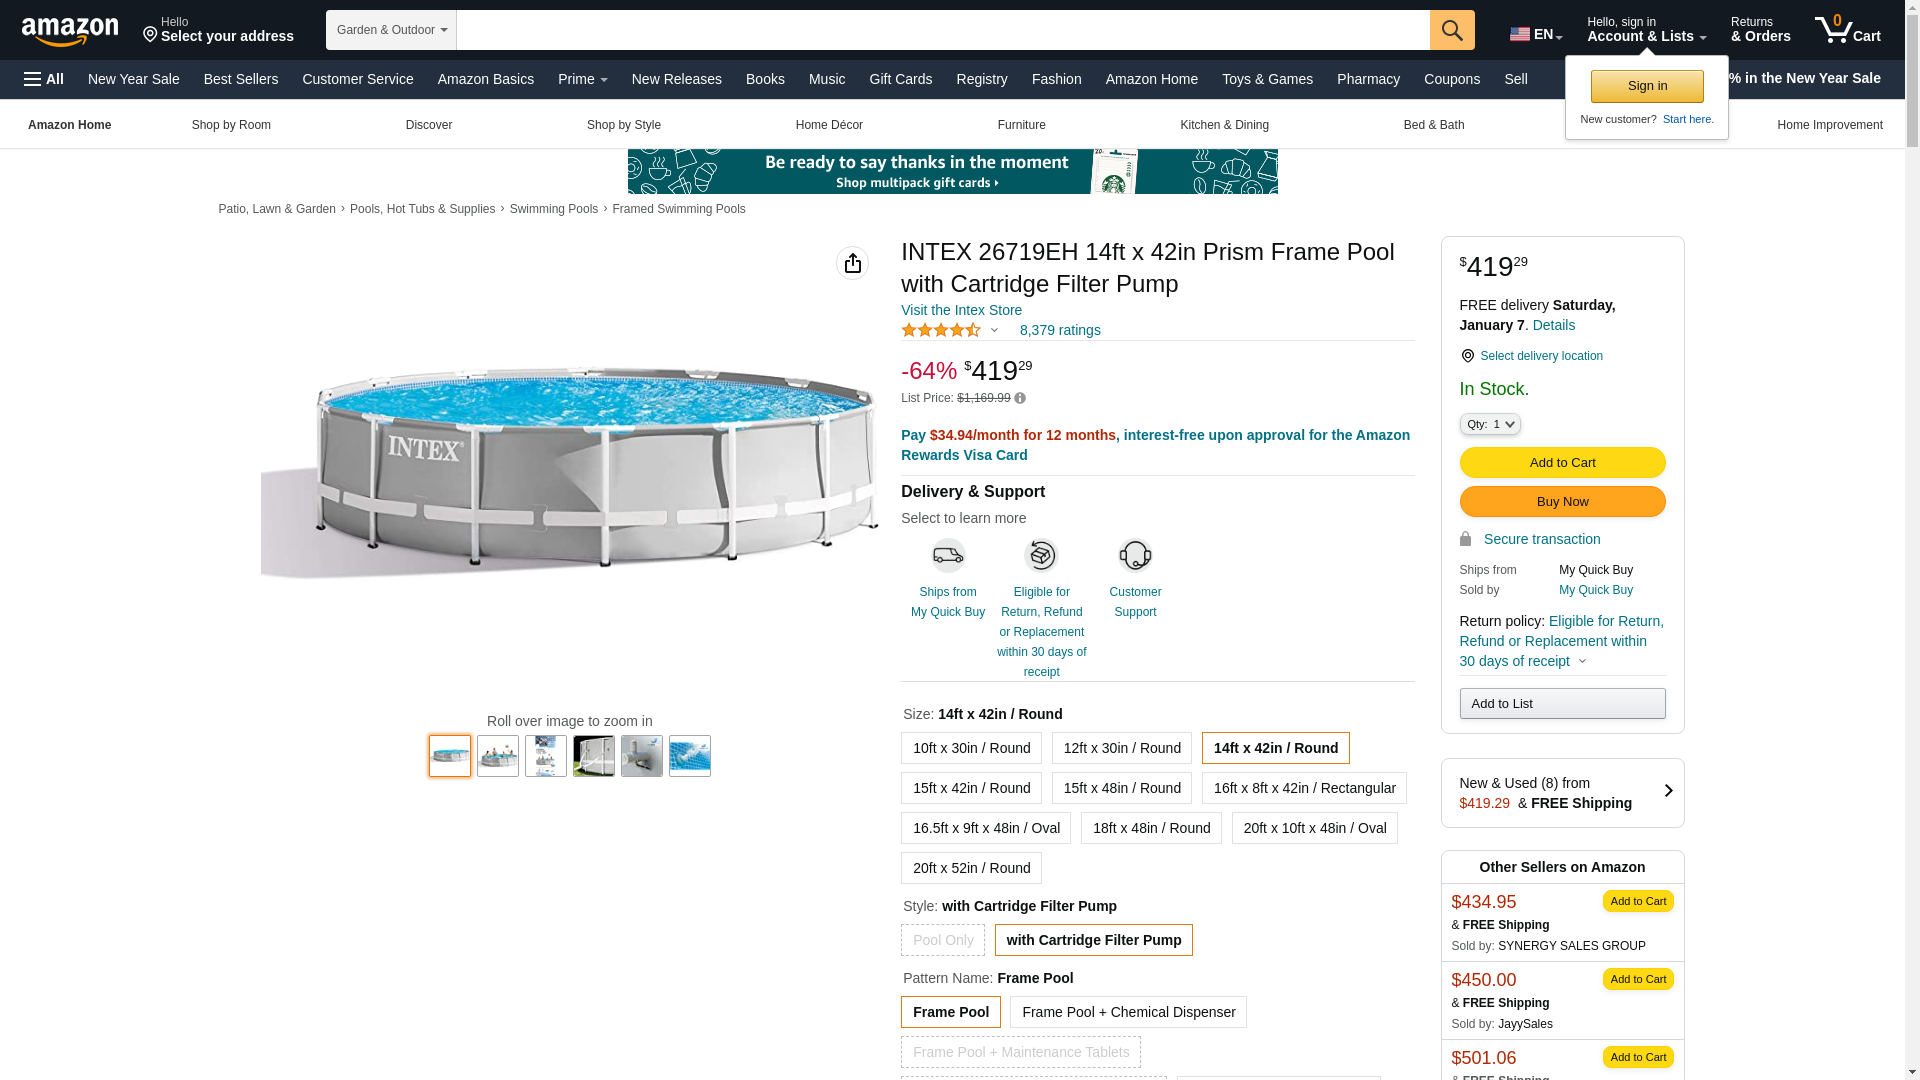Viewport: 1920px width, 1080px height.
Task: Click the Ships from delivery truck icon
Action: coord(948,555)
